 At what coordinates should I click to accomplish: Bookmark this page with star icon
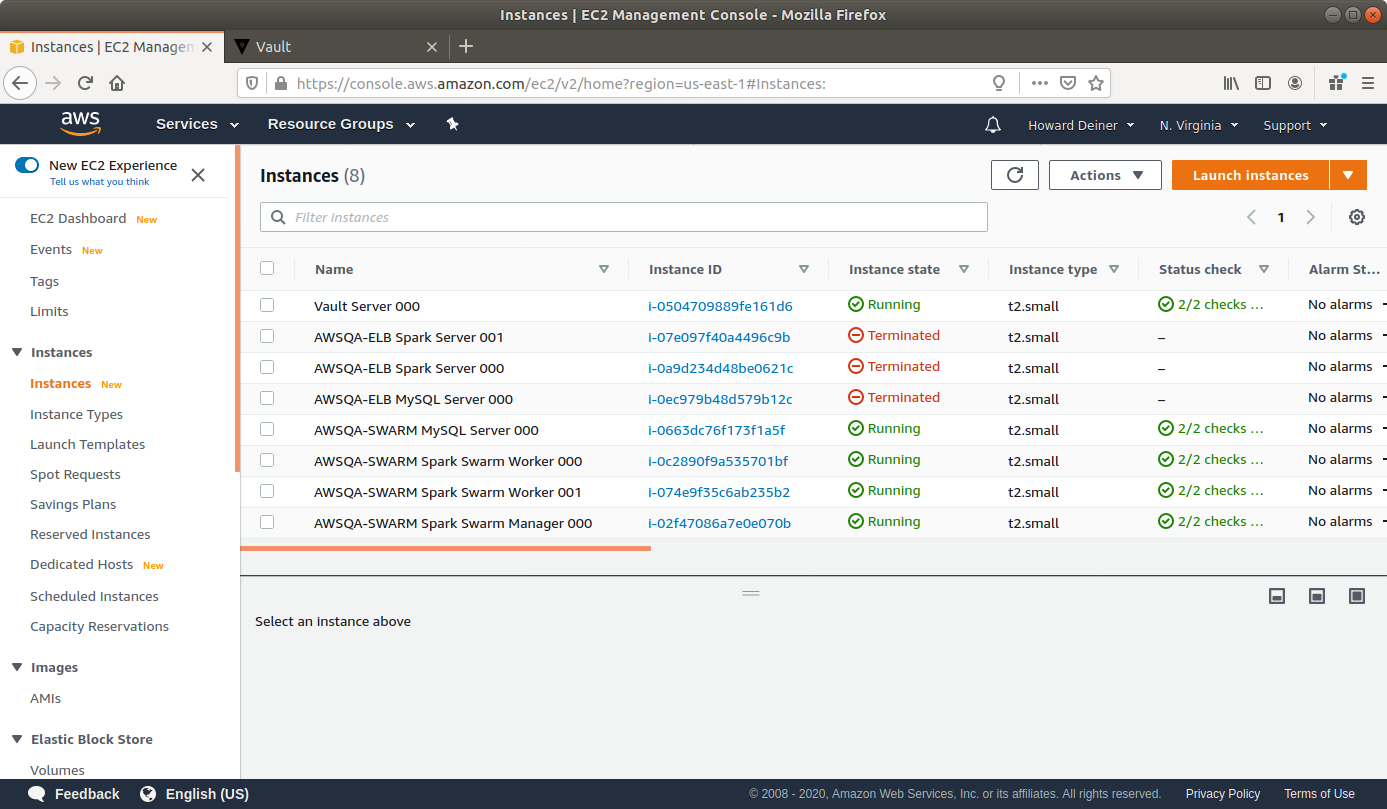pyautogui.click(x=1096, y=83)
